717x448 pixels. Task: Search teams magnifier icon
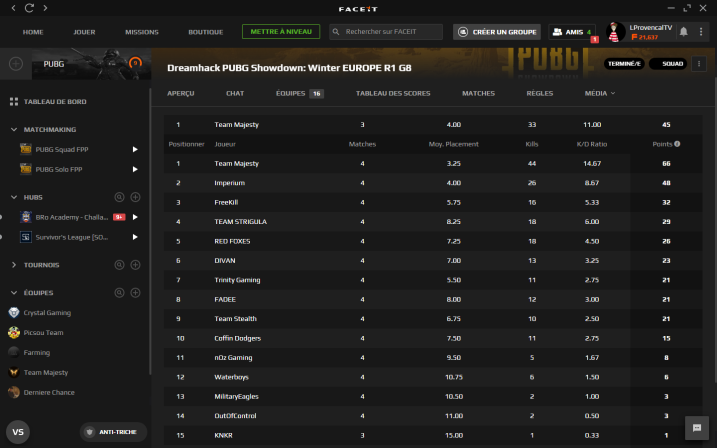[x=119, y=293]
